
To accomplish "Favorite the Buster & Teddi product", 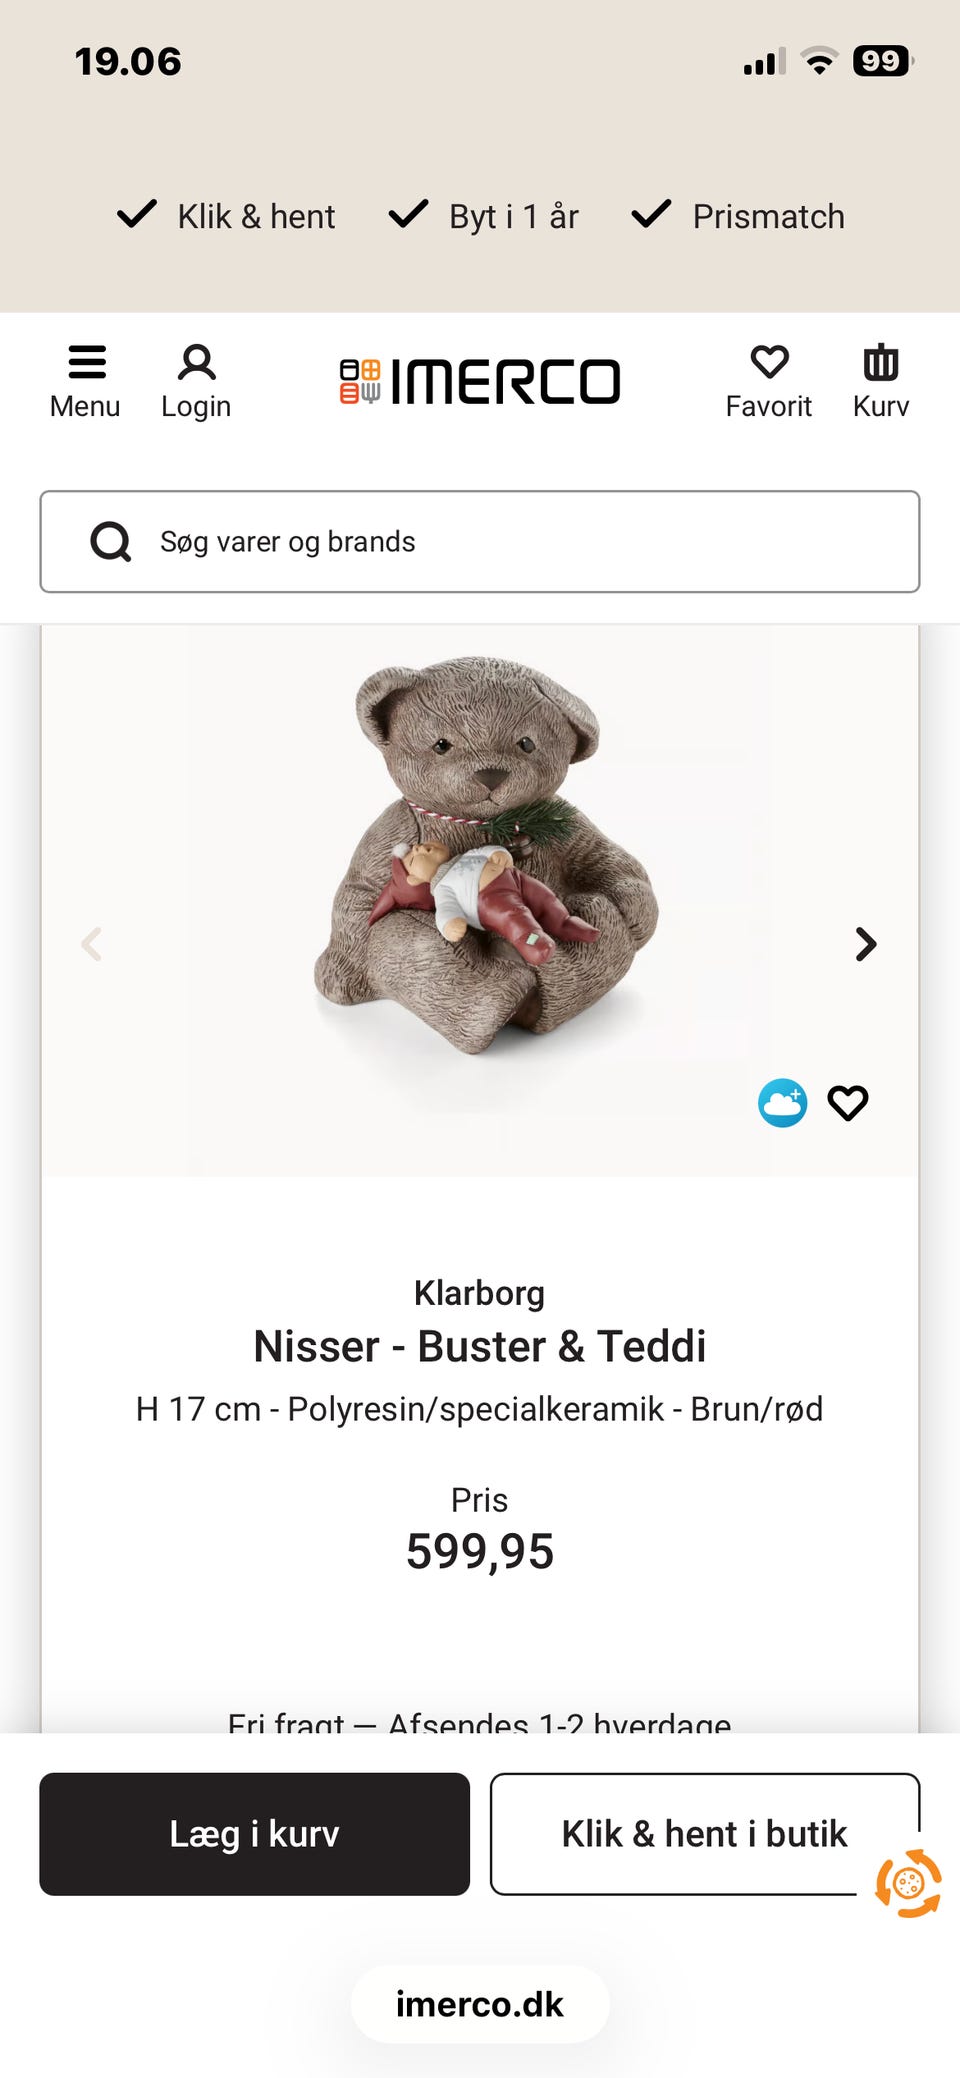I will click(x=848, y=1103).
